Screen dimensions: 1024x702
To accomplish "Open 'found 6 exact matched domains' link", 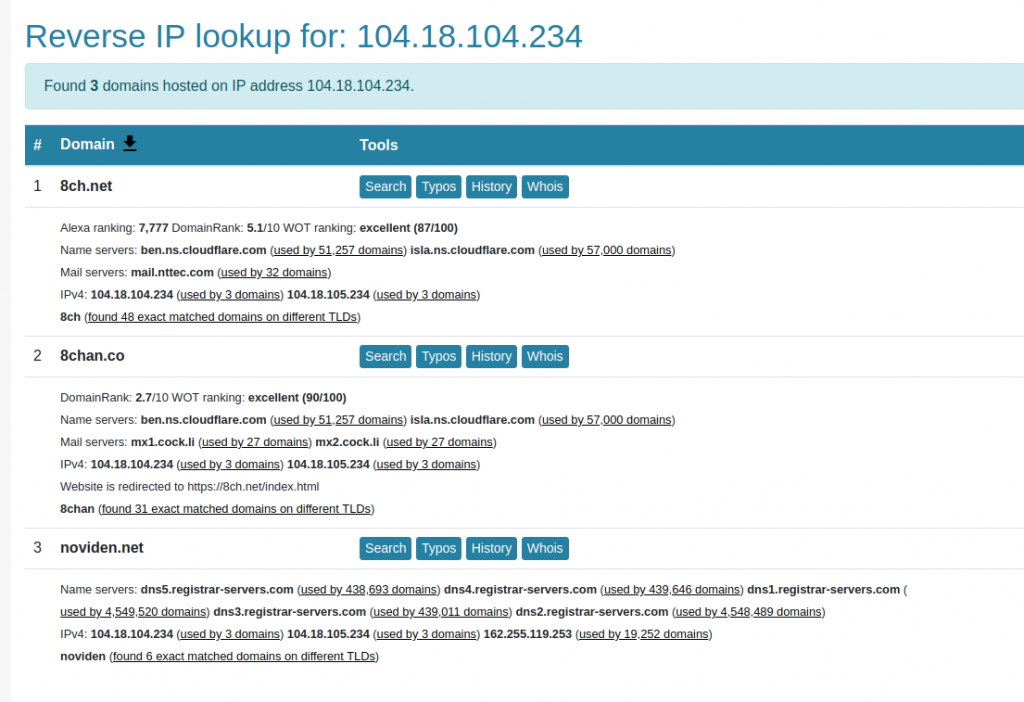I will point(244,656).
